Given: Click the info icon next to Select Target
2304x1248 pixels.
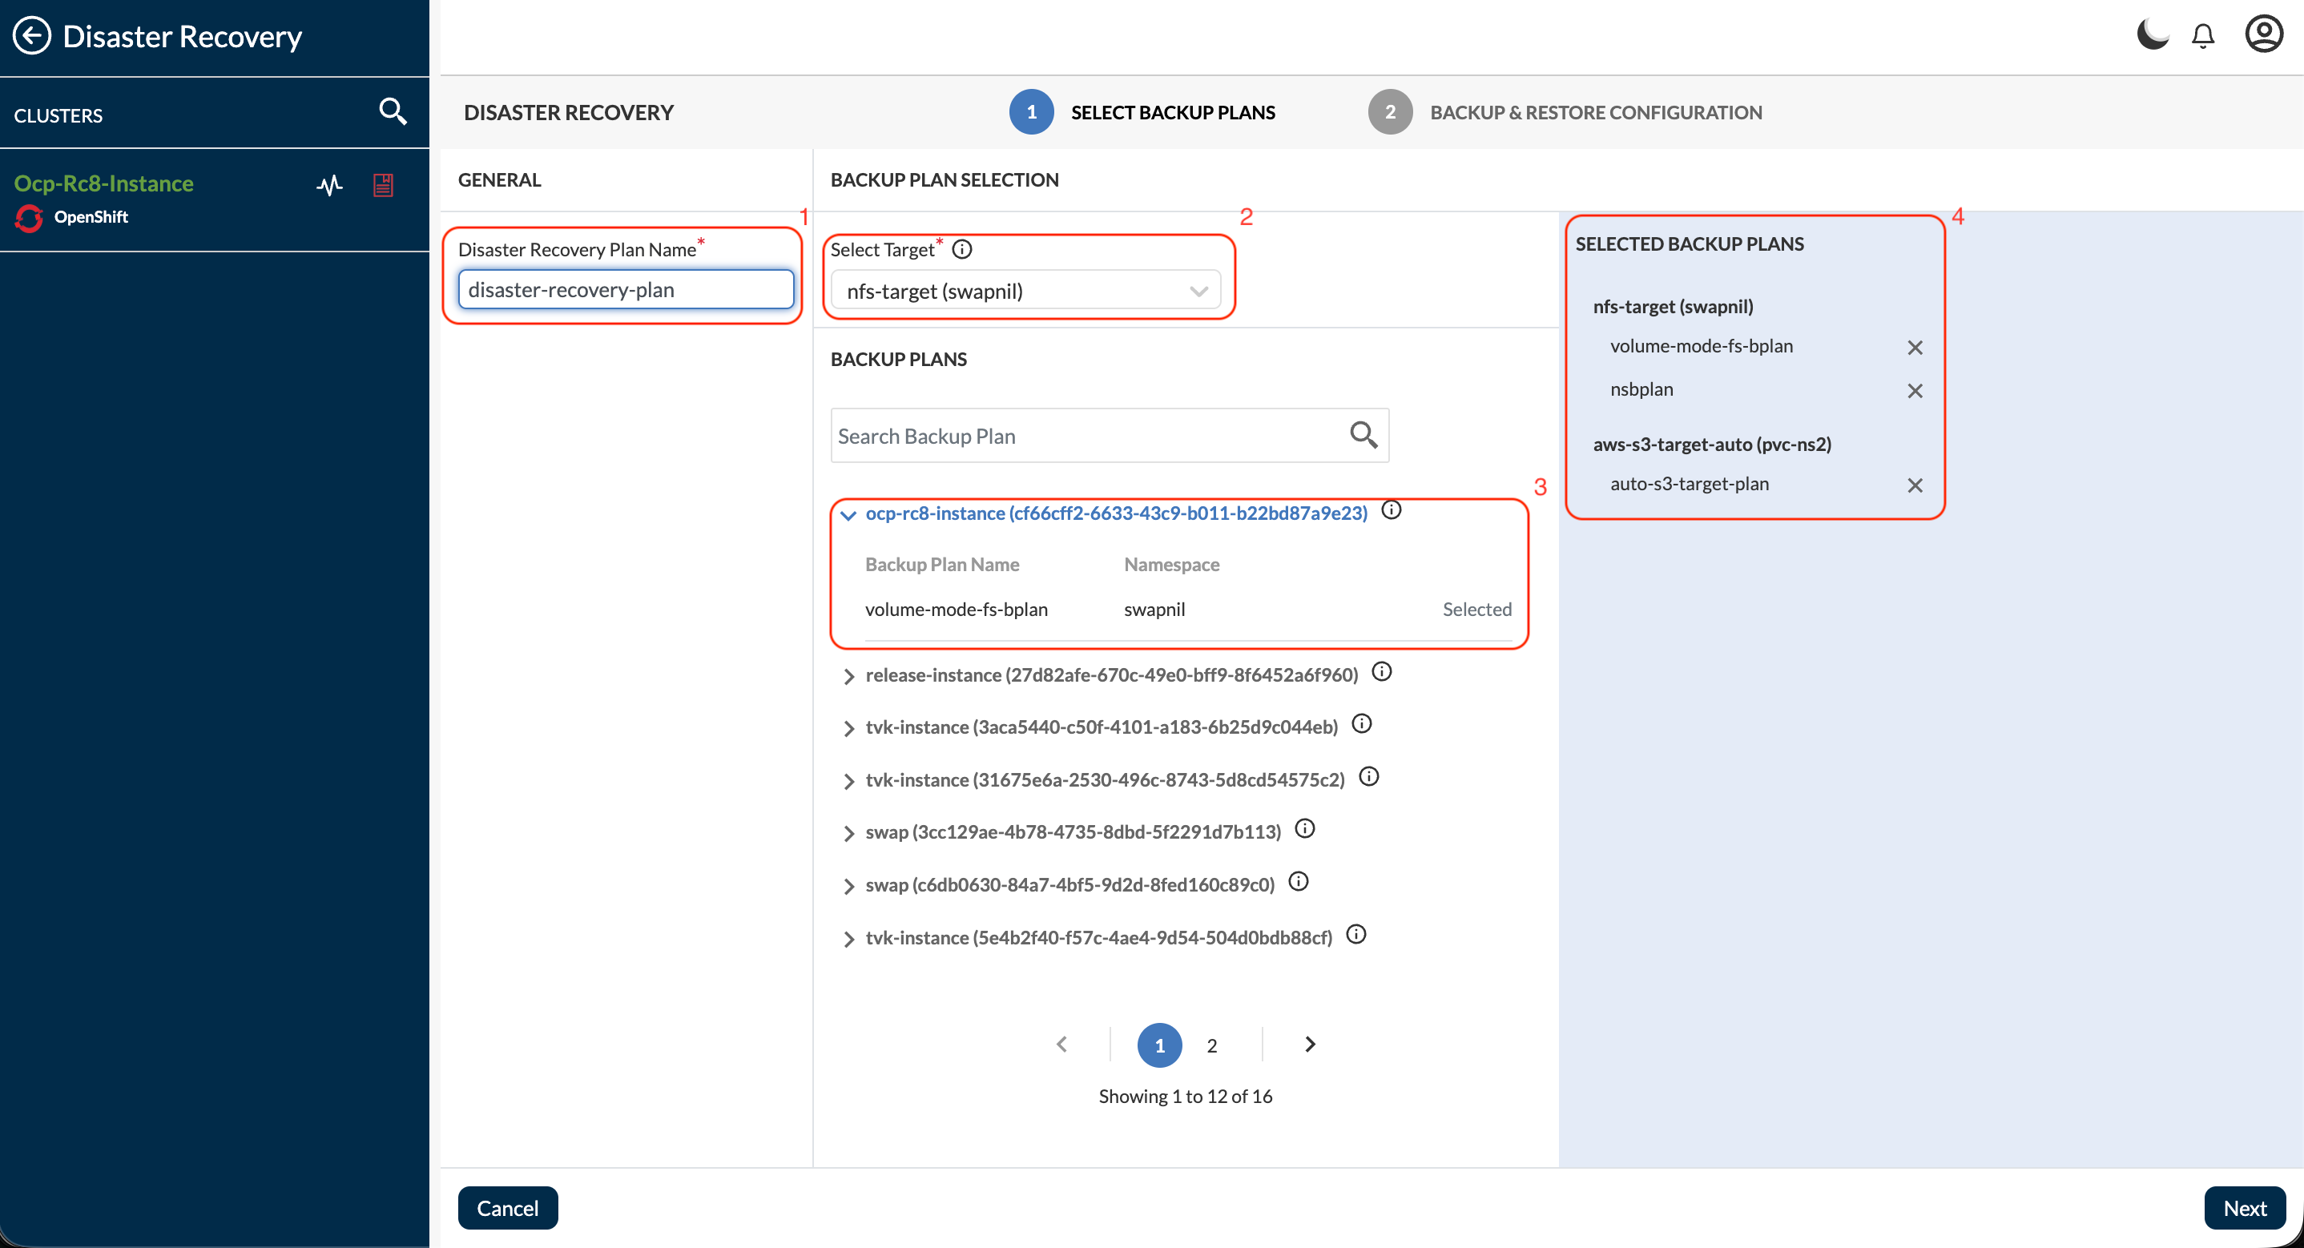Looking at the screenshot, I should [962, 249].
